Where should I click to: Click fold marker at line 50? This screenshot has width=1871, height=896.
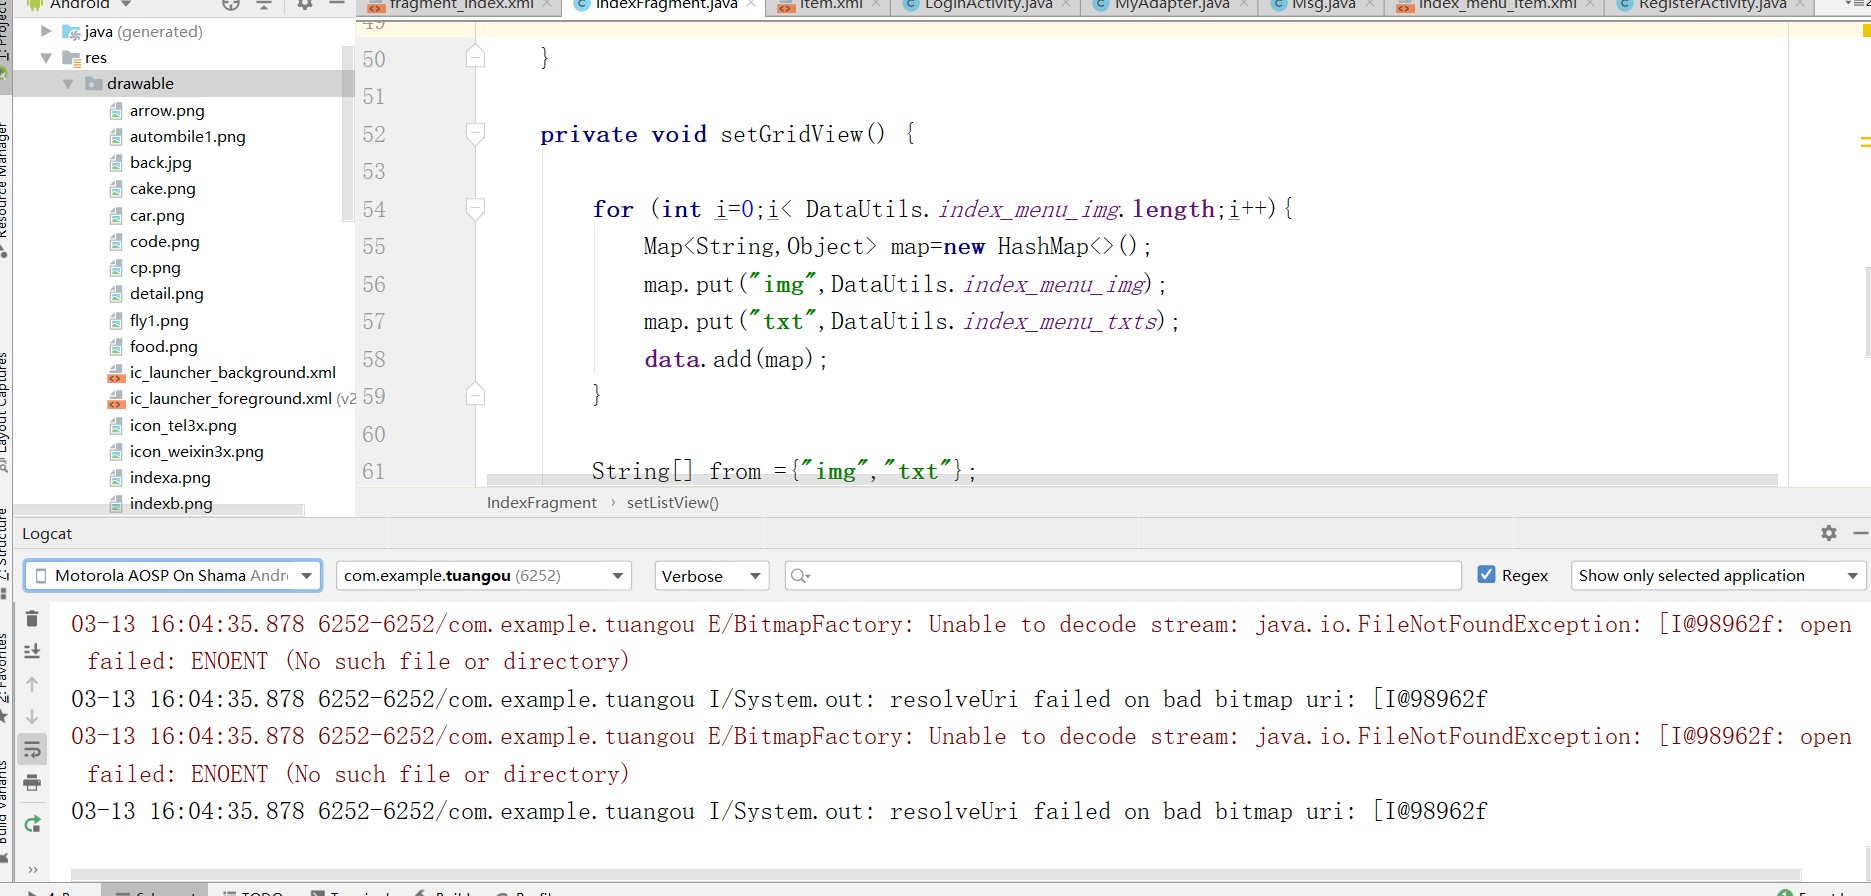[x=476, y=57]
